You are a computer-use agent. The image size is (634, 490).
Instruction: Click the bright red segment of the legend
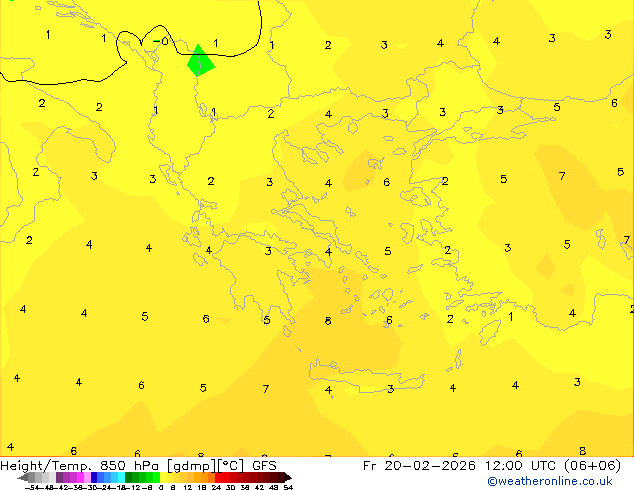pyautogui.click(x=218, y=477)
